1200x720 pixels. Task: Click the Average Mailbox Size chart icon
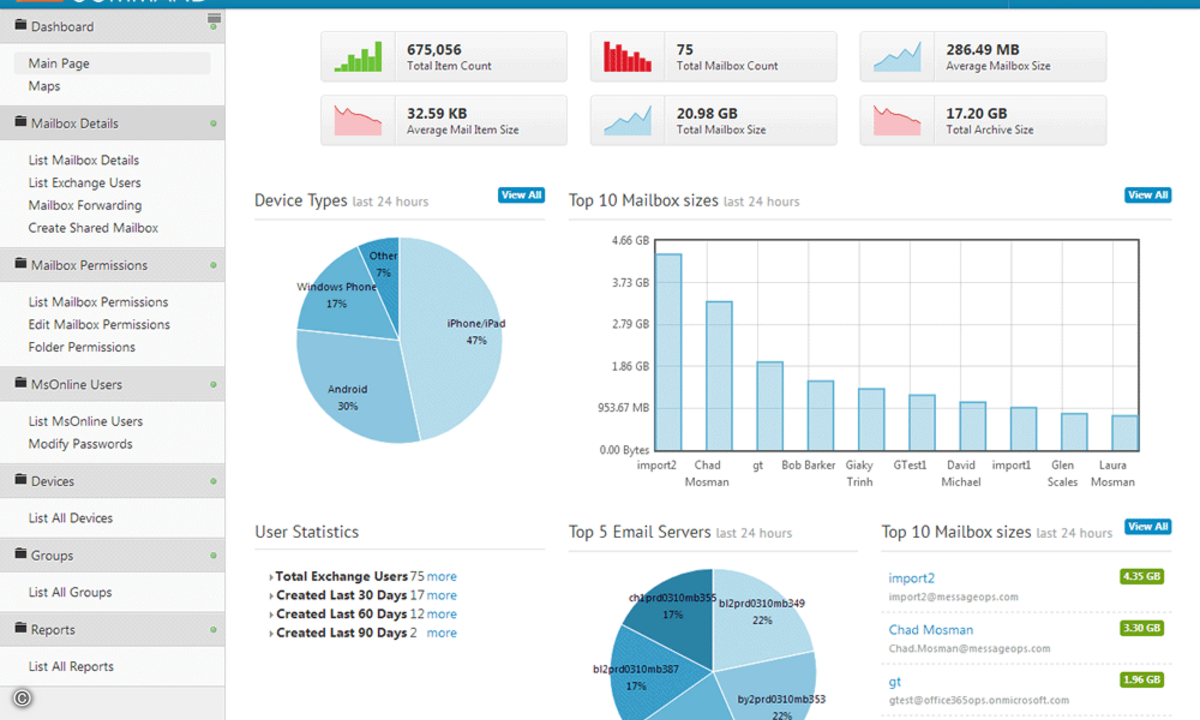click(x=898, y=56)
